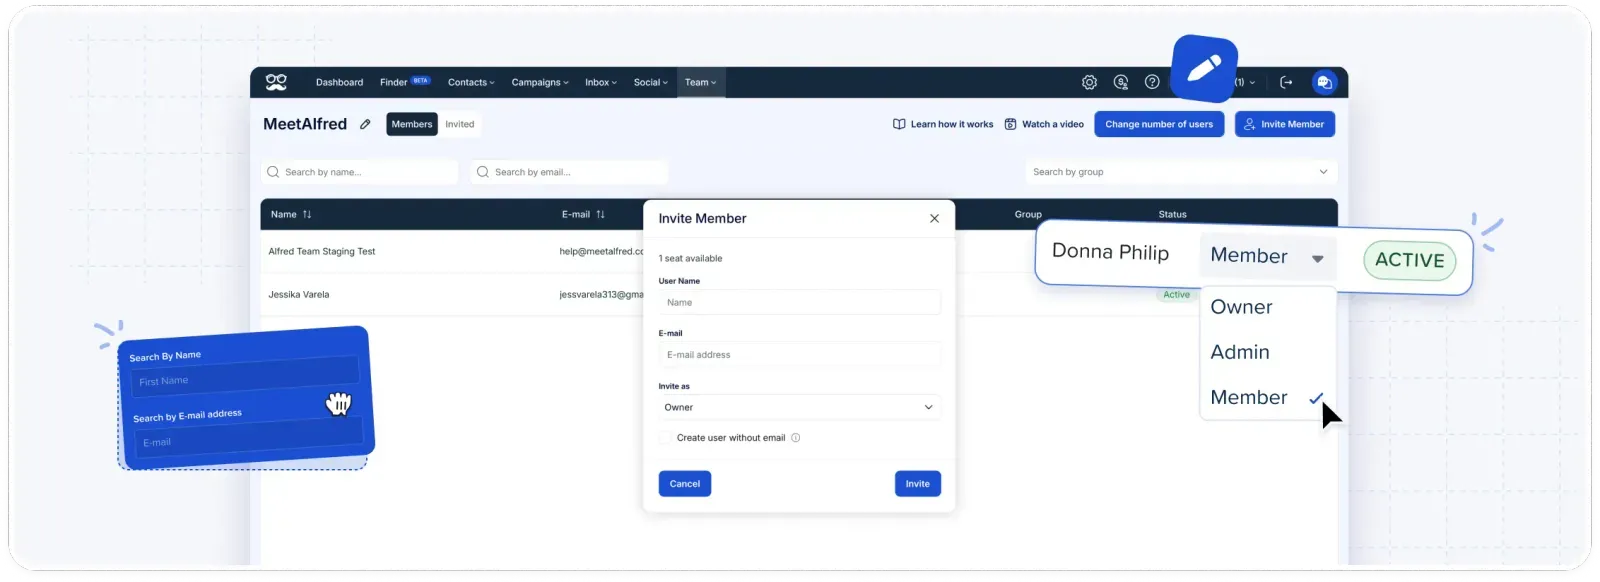Expand the Inbox menu
The width and height of the screenshot is (1600, 582).
[601, 82]
